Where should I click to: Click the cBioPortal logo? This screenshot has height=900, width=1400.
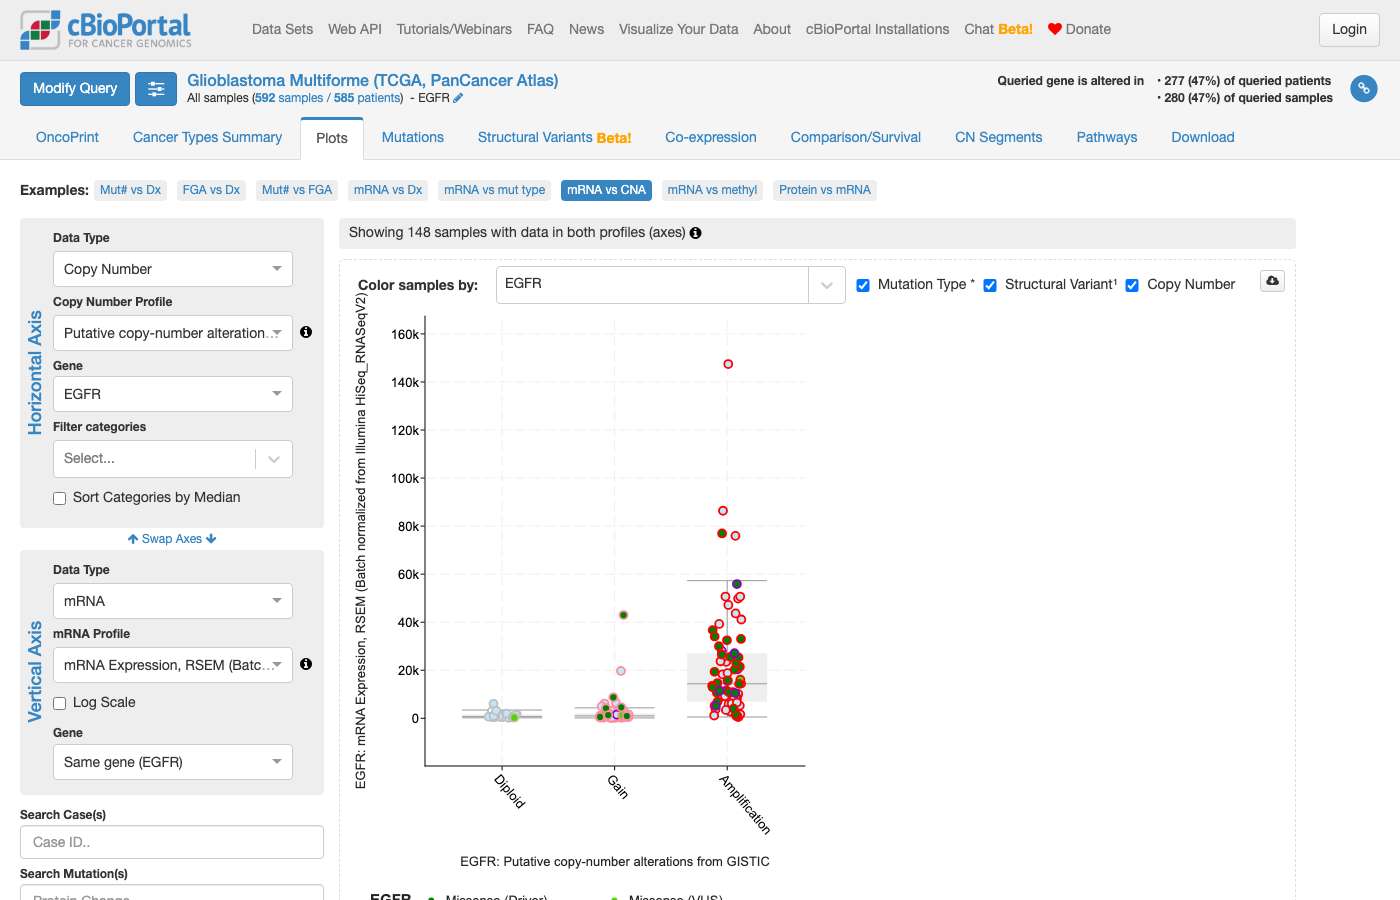tap(106, 30)
